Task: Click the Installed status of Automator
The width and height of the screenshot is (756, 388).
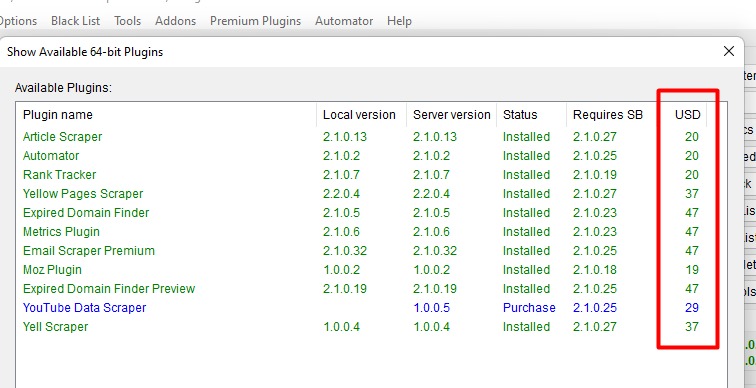Action: [526, 156]
